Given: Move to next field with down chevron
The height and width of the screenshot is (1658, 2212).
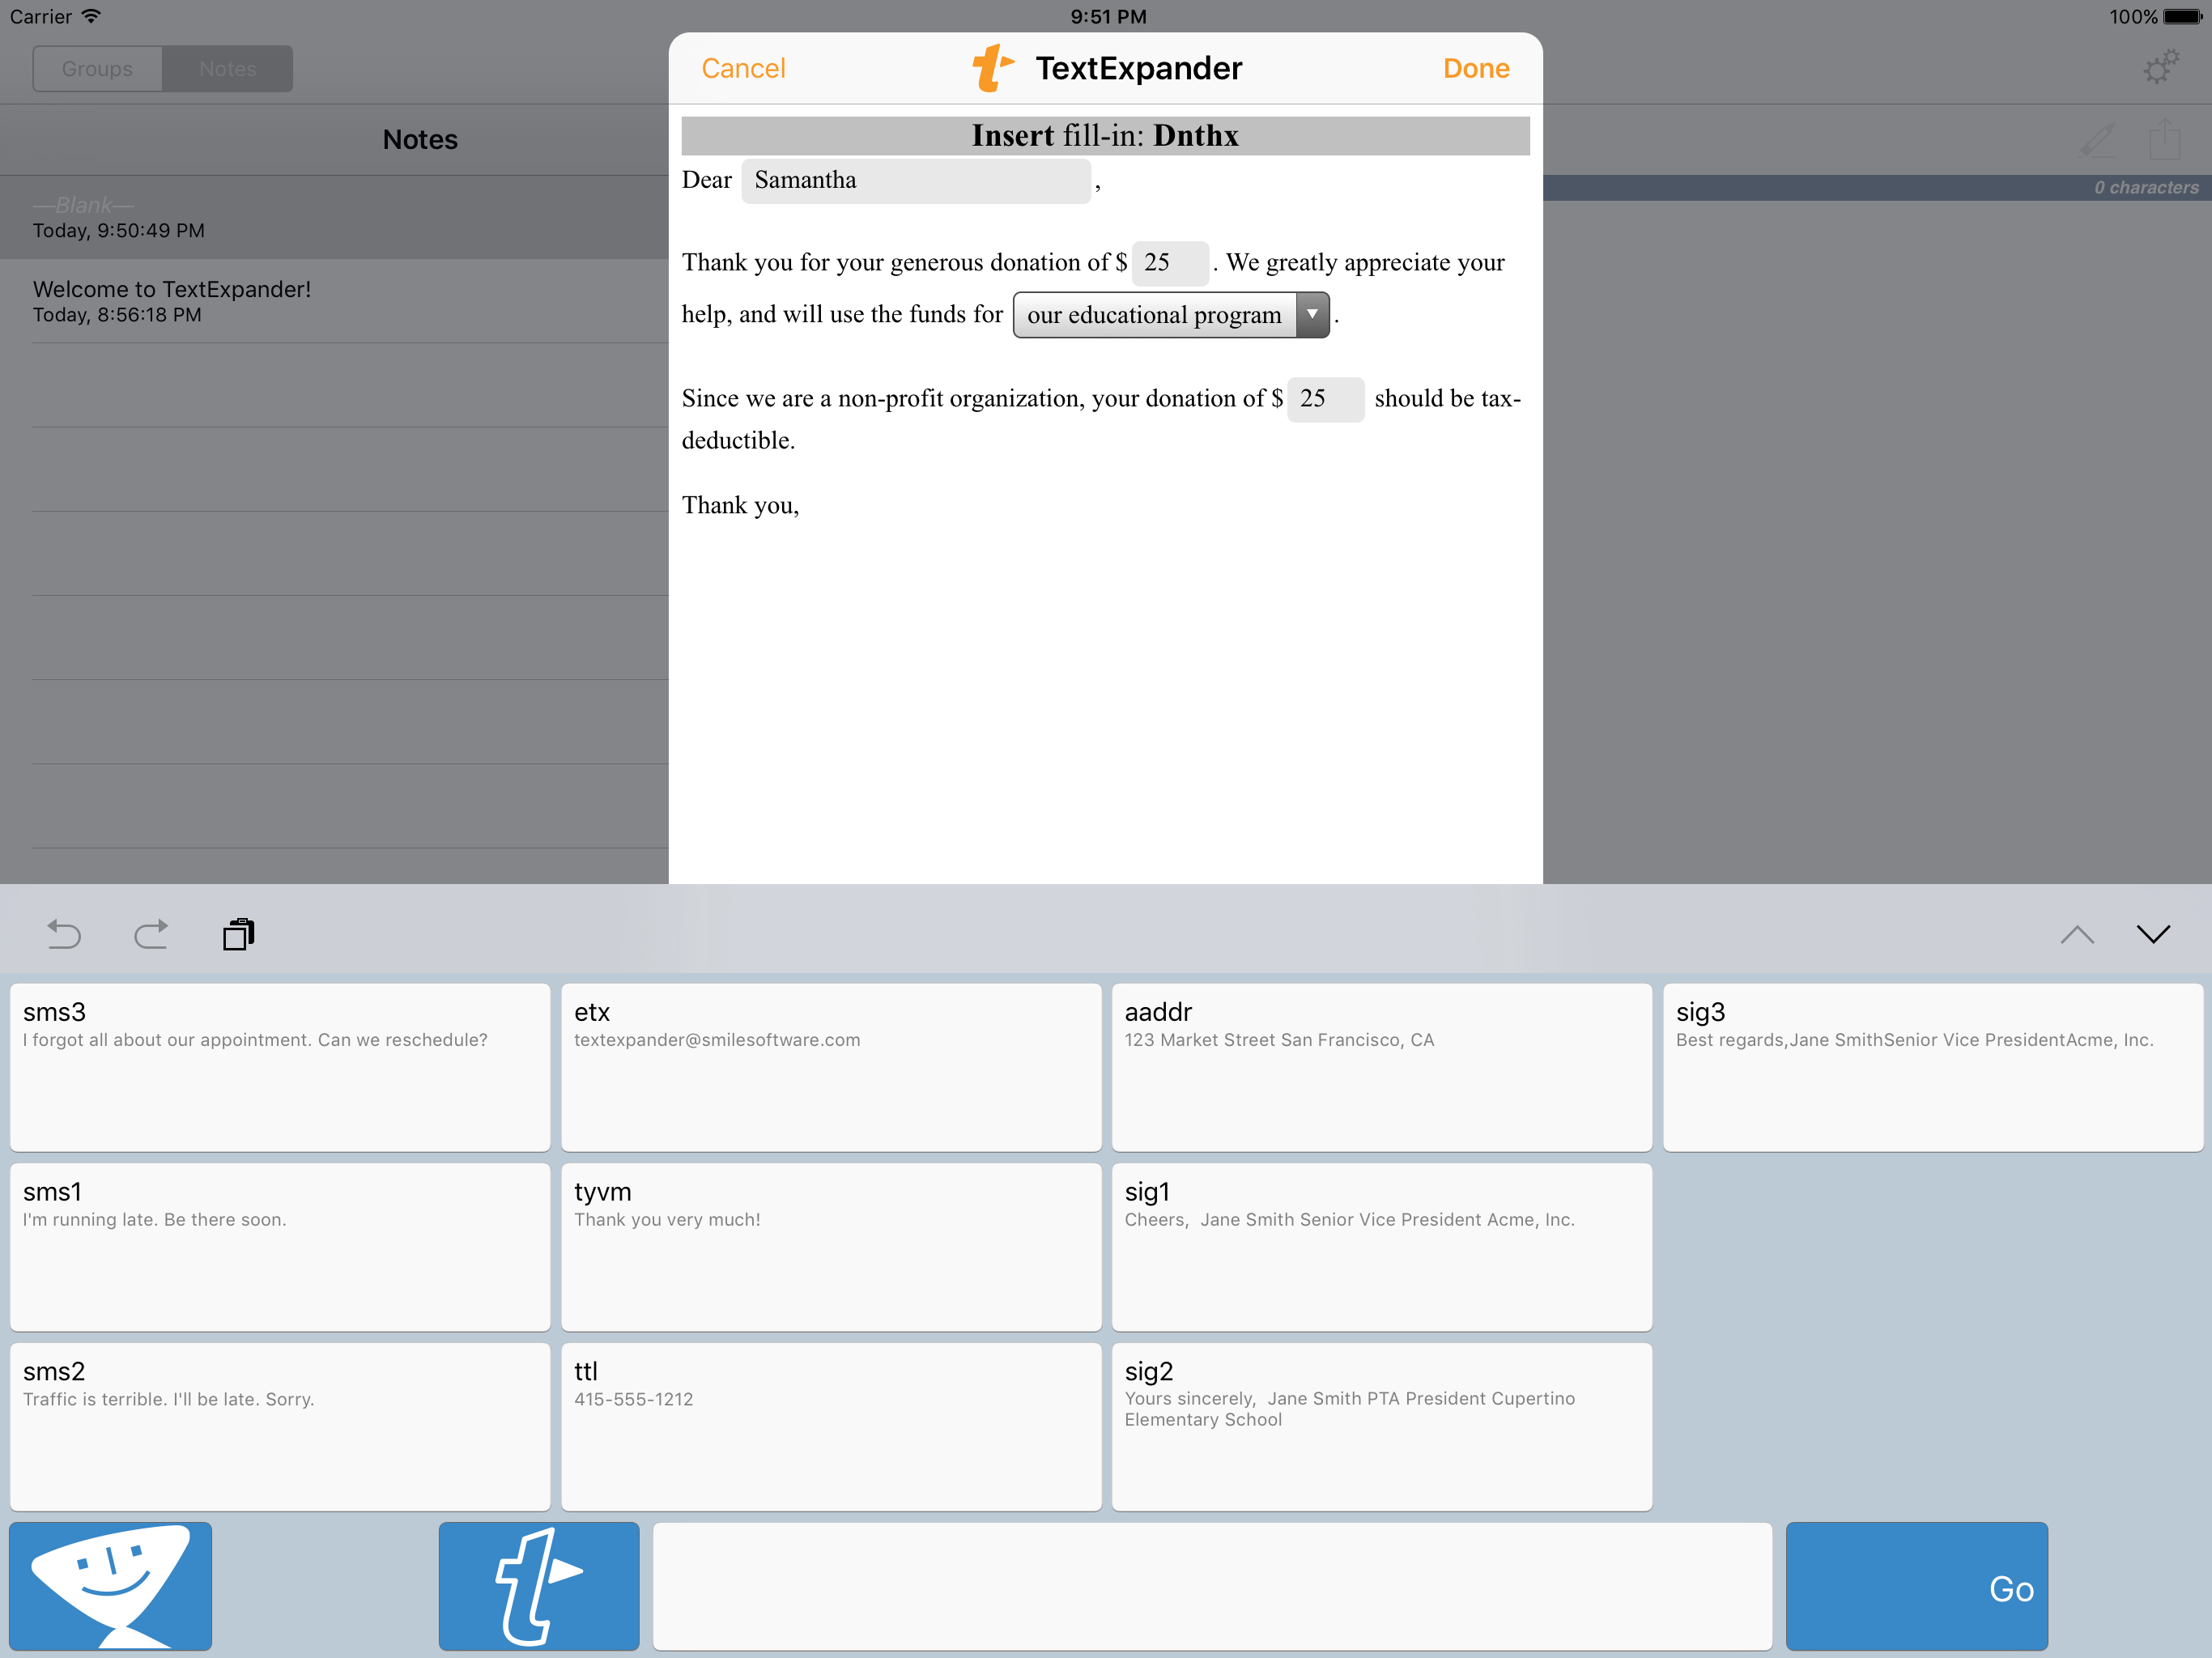Looking at the screenshot, I should [x=2153, y=934].
